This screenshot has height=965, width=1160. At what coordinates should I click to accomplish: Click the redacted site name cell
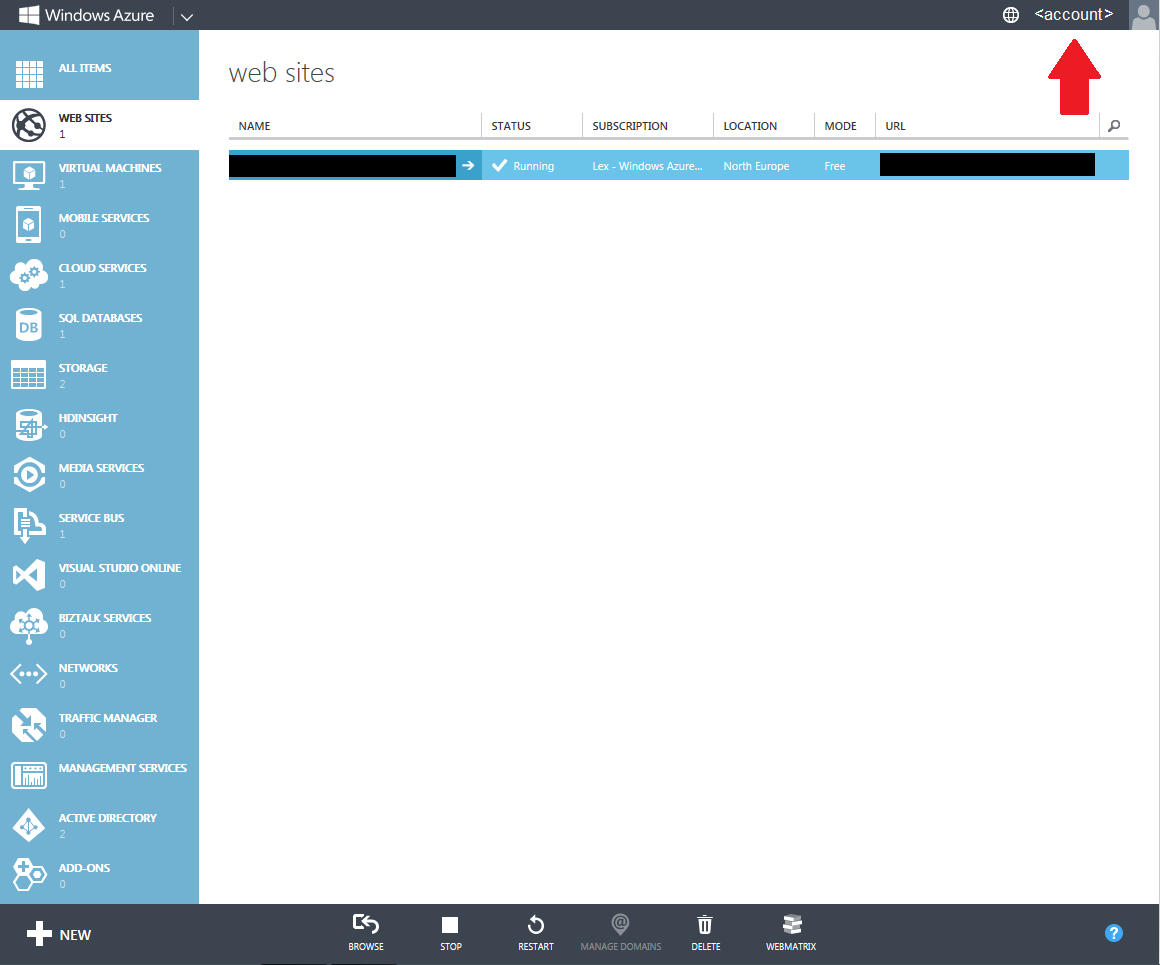pos(343,166)
